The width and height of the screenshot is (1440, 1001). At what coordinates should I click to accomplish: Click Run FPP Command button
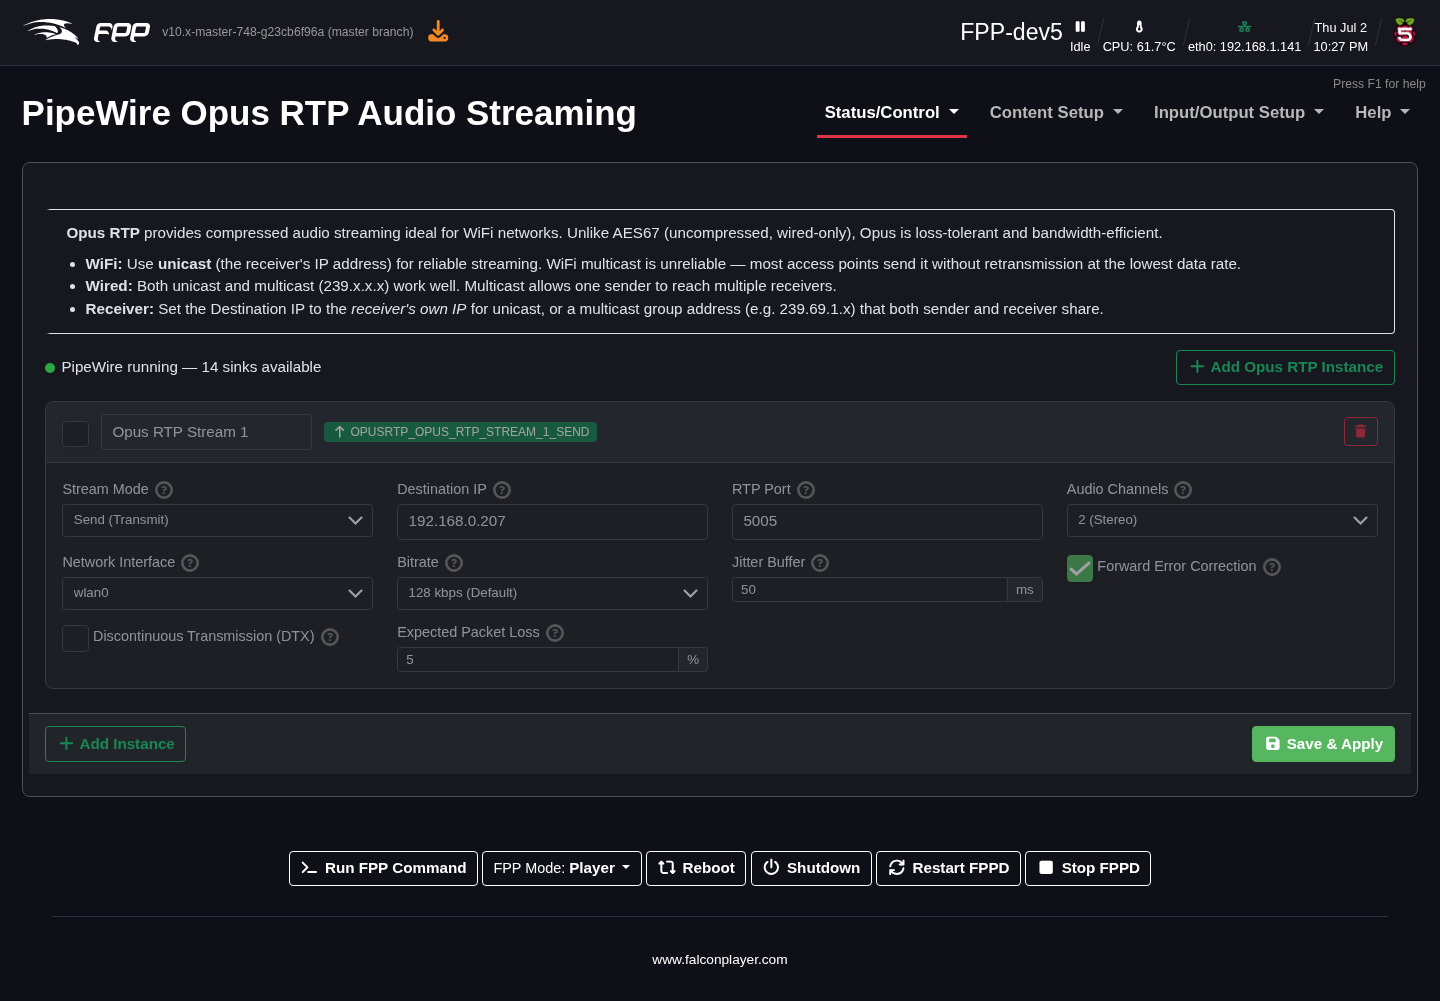383,868
